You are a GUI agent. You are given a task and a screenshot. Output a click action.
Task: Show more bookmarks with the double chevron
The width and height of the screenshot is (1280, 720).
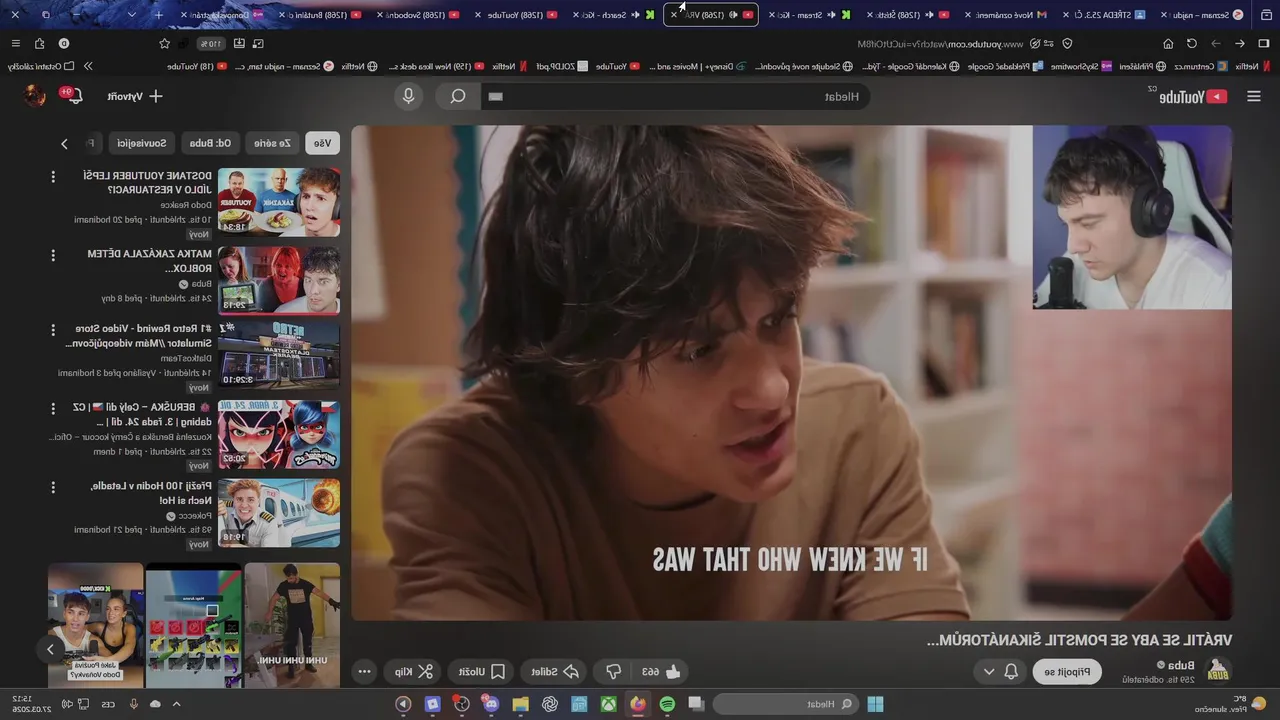pyautogui.click(x=88, y=66)
